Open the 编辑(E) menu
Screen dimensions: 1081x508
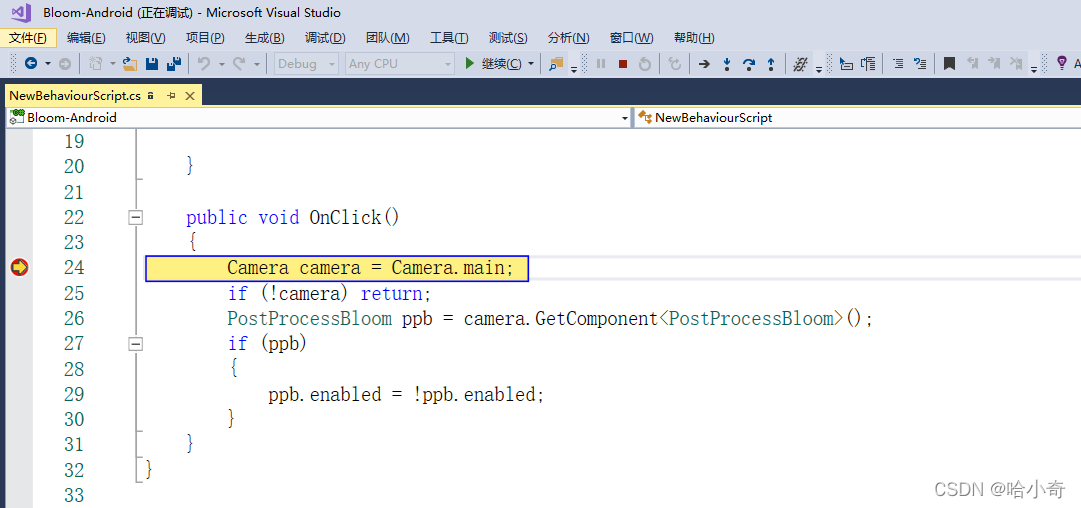[86, 37]
